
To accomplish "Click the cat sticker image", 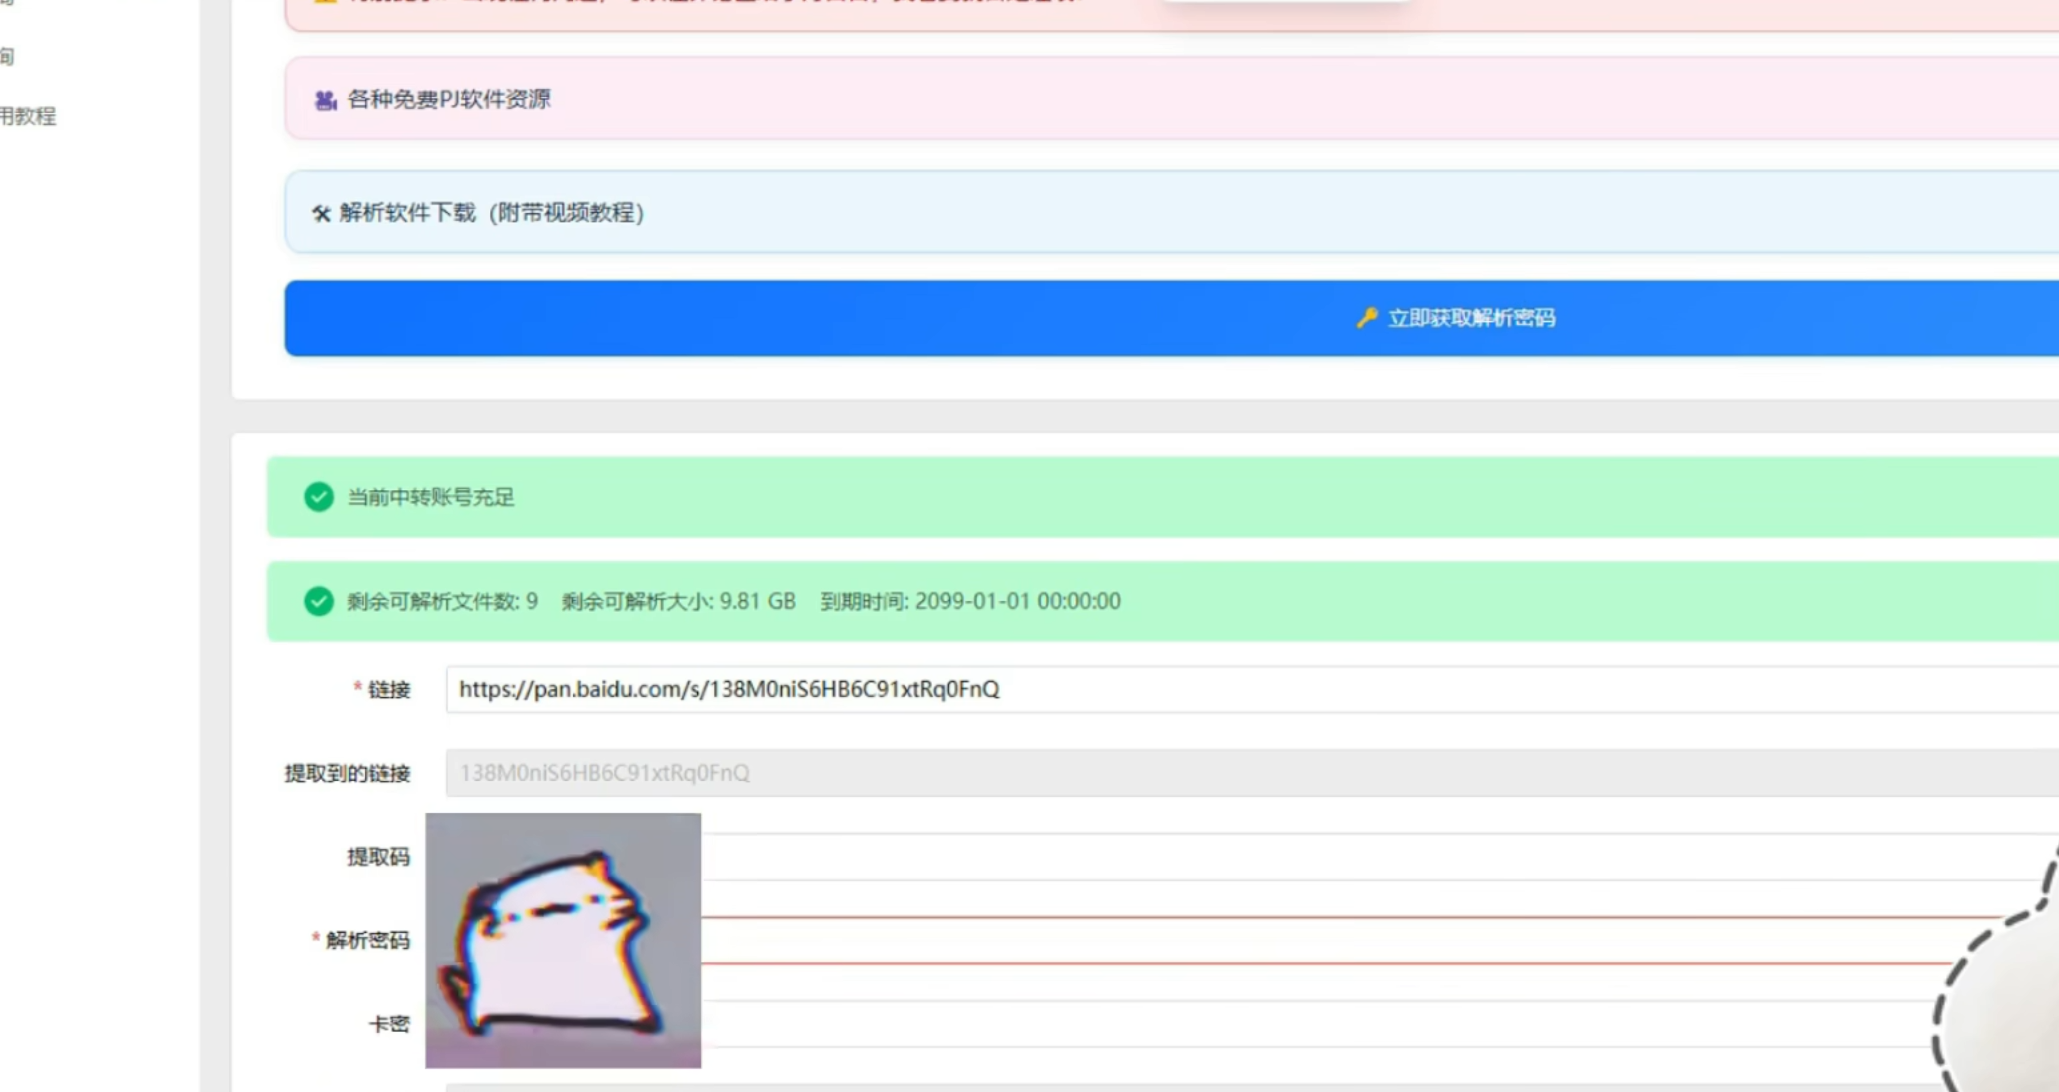I will (564, 940).
